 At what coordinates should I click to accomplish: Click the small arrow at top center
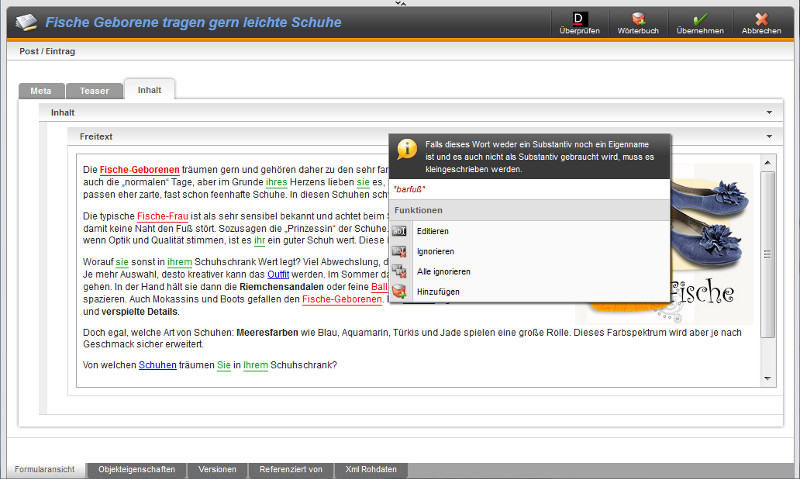click(x=400, y=4)
